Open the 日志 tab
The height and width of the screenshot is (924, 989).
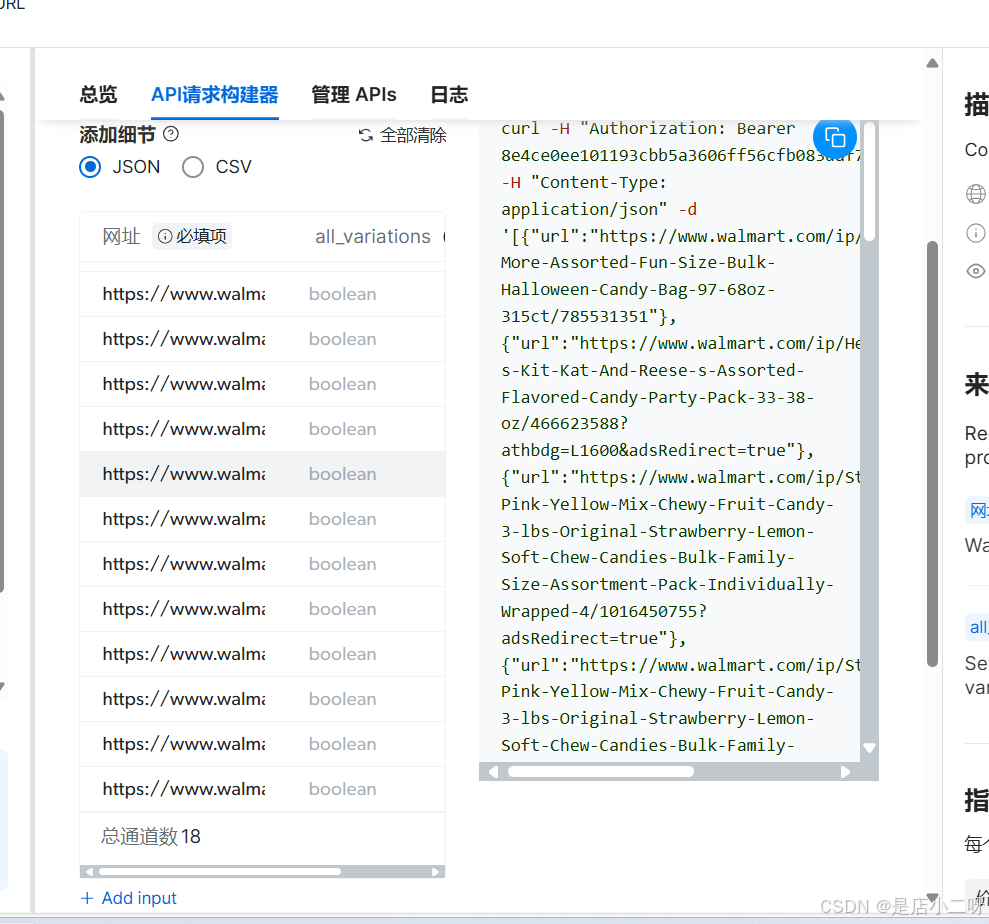[x=449, y=95]
